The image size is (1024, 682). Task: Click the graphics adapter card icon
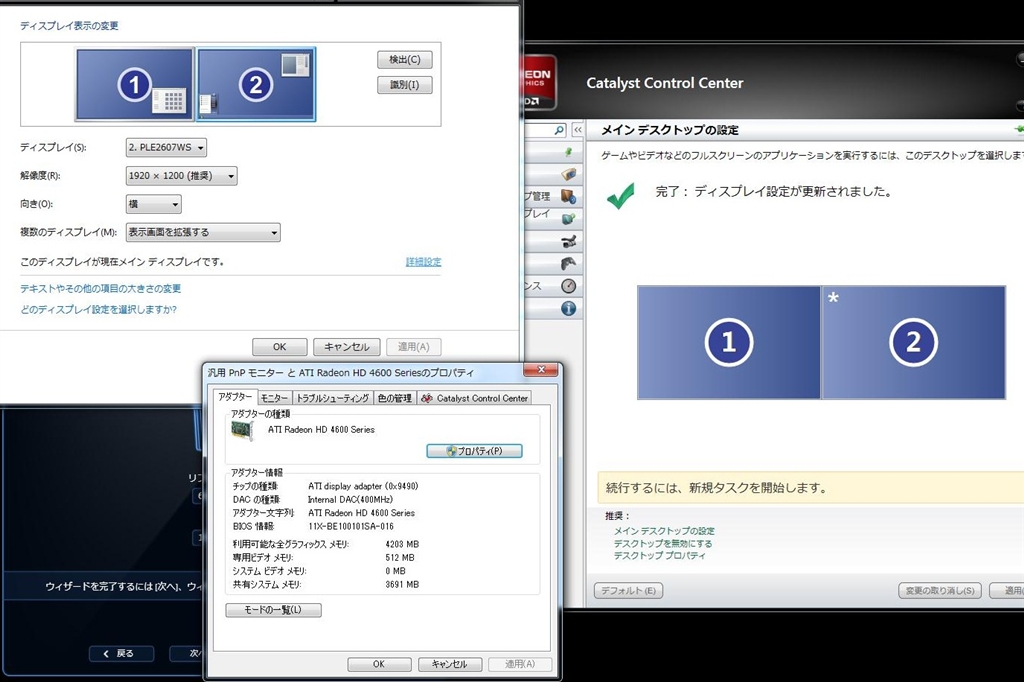242,430
